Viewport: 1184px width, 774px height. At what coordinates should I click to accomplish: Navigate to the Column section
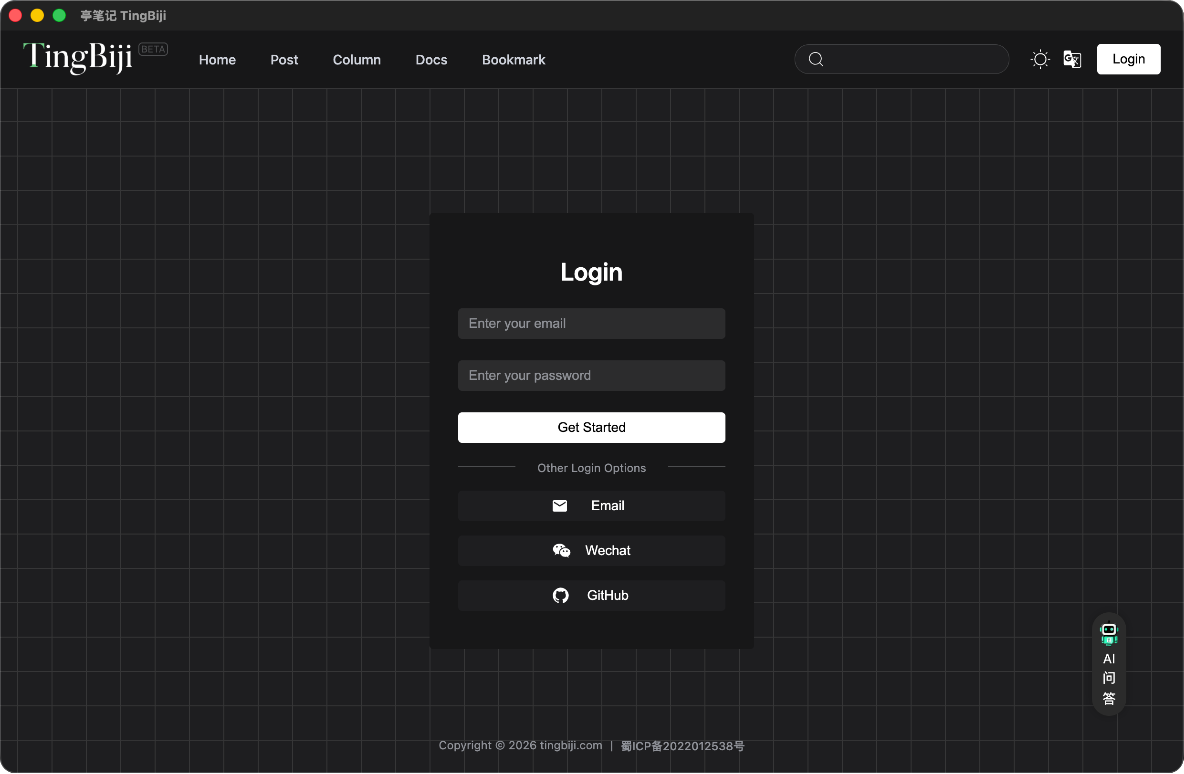[356, 60]
